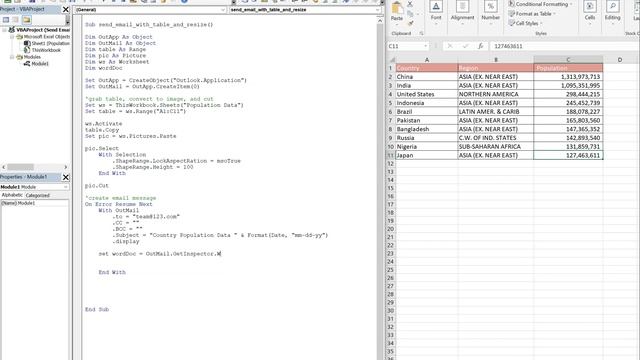Click the 'On Error Resume Next' code line
The image size is (640, 360).
click(x=119, y=204)
